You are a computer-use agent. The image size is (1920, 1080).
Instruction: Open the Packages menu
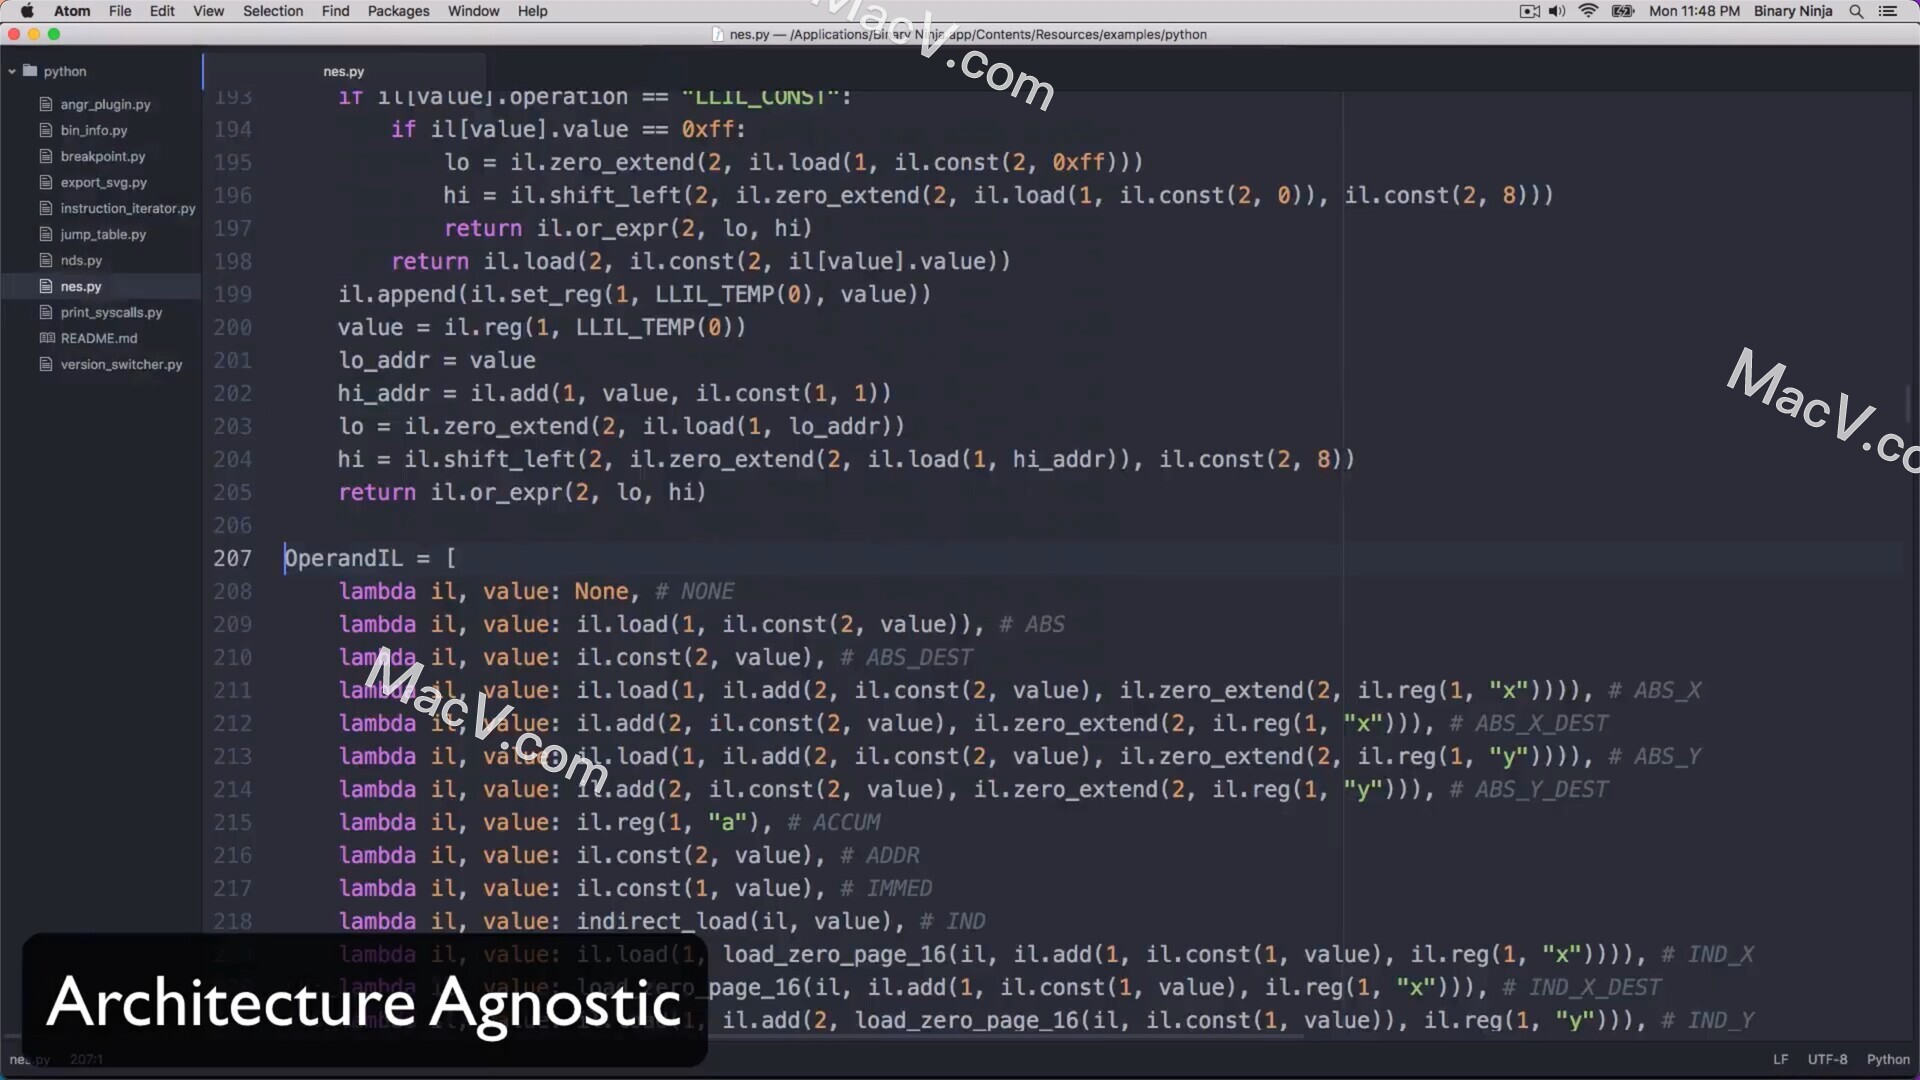398,11
